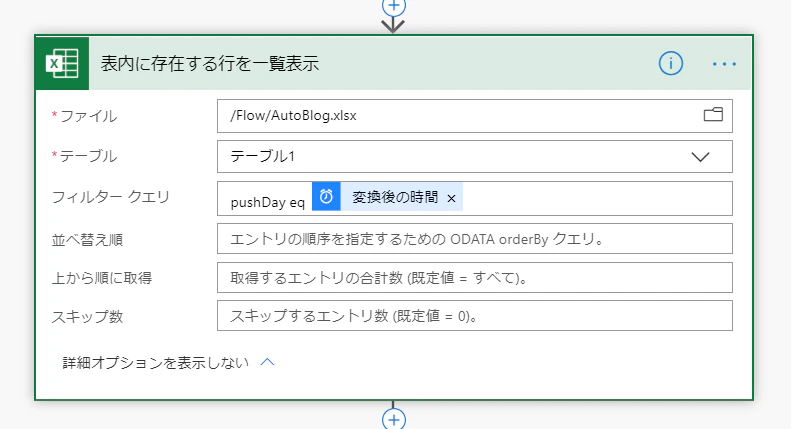Select the テーブル1 combo box value
Image resolution: width=791 pixels, height=429 pixels.
click(x=475, y=157)
